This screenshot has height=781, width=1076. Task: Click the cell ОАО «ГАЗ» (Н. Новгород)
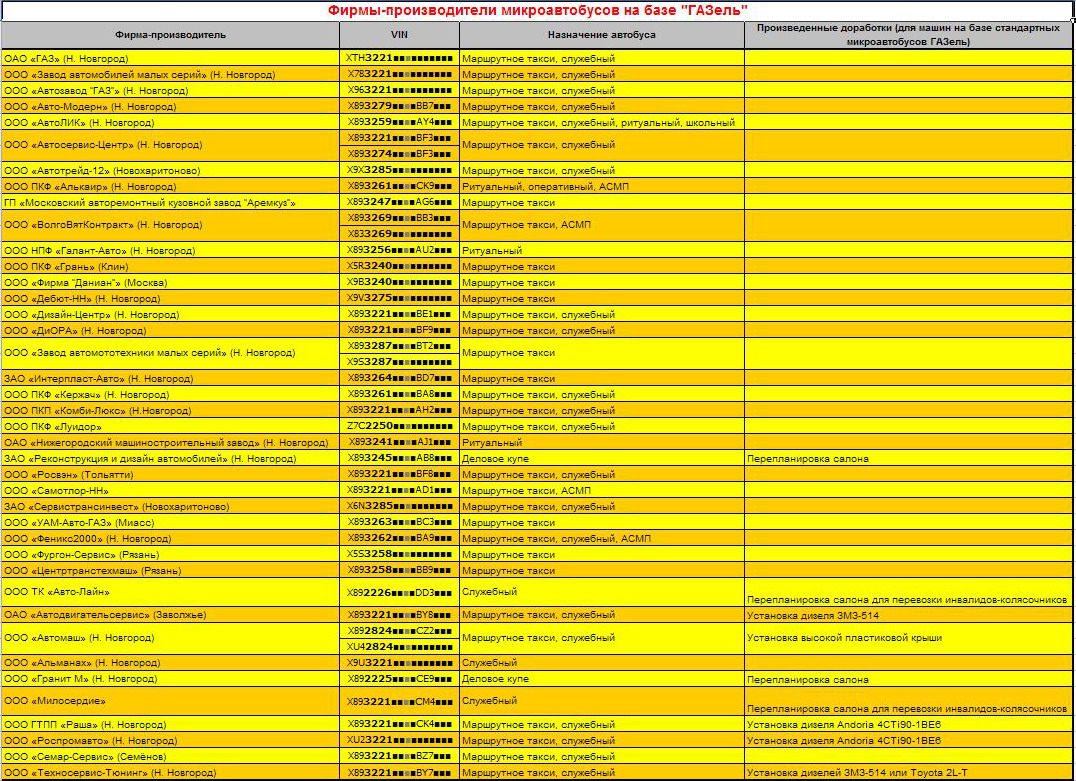pyautogui.click(x=170, y=58)
